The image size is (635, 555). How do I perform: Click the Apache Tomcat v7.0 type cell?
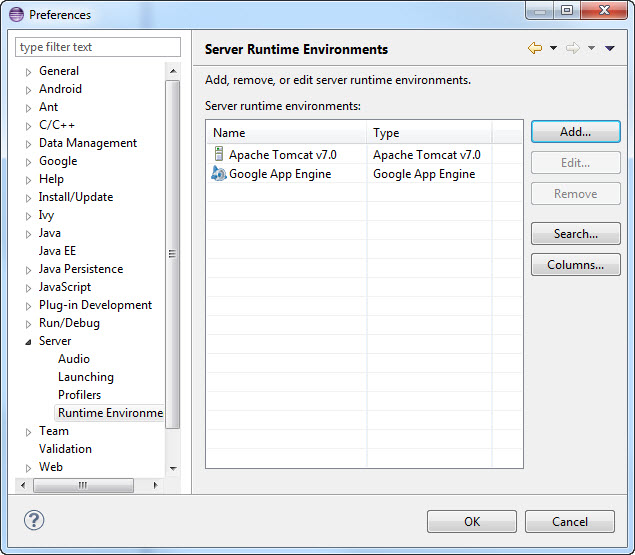[x=426, y=155]
